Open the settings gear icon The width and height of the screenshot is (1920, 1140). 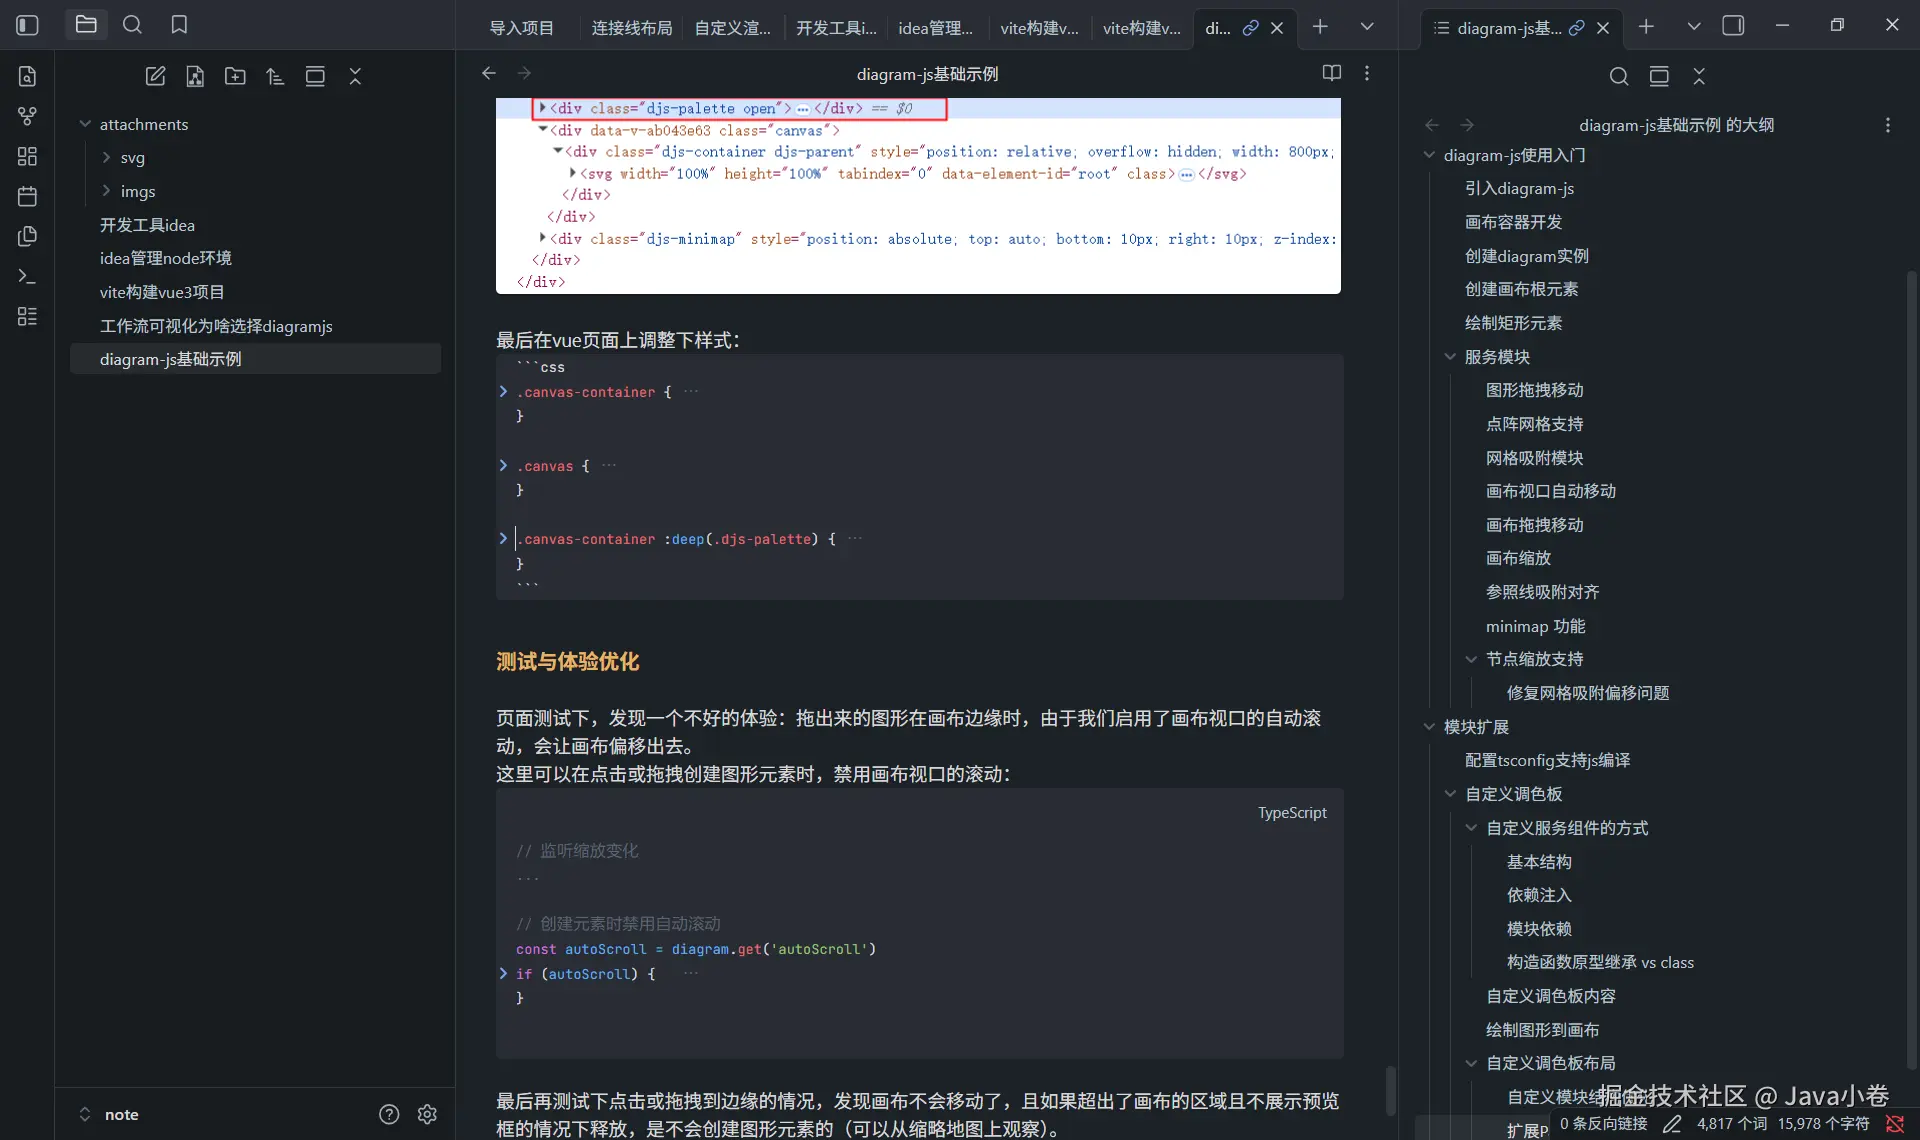pos(427,1114)
